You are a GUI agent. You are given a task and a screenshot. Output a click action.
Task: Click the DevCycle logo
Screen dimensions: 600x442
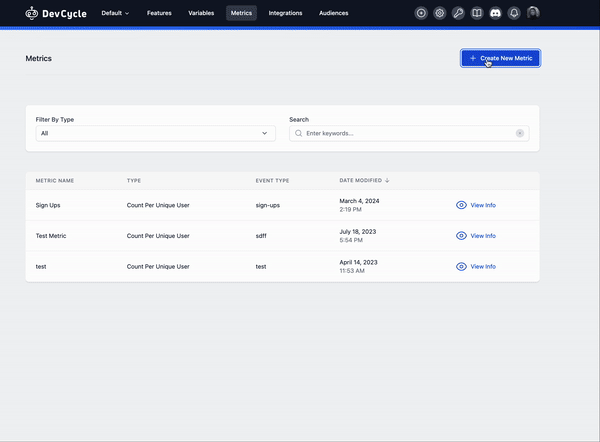pos(58,13)
